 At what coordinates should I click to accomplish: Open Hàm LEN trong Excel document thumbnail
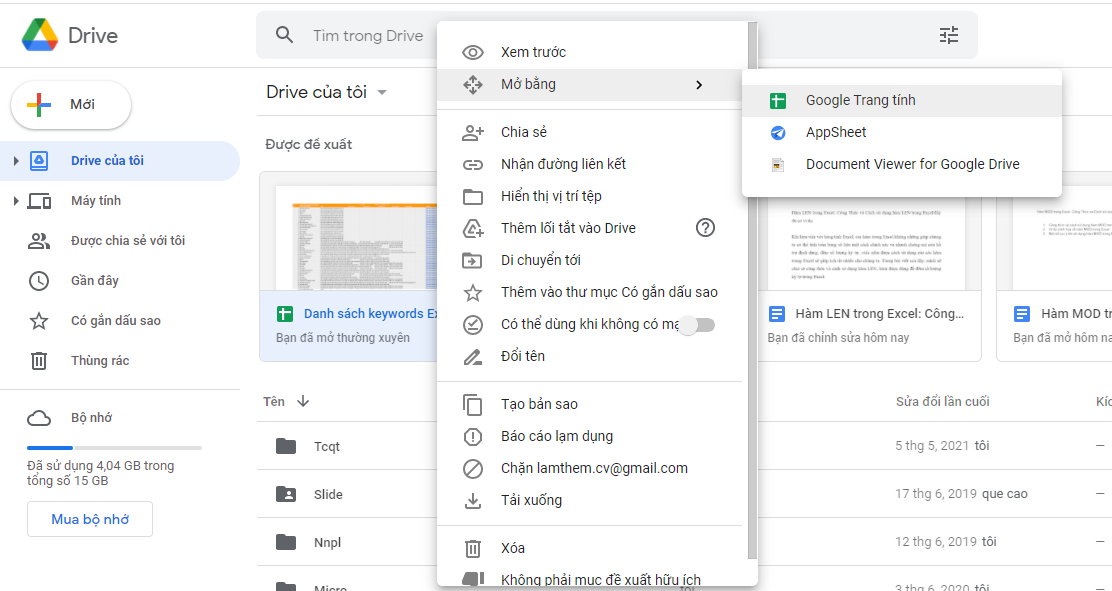coord(869,243)
